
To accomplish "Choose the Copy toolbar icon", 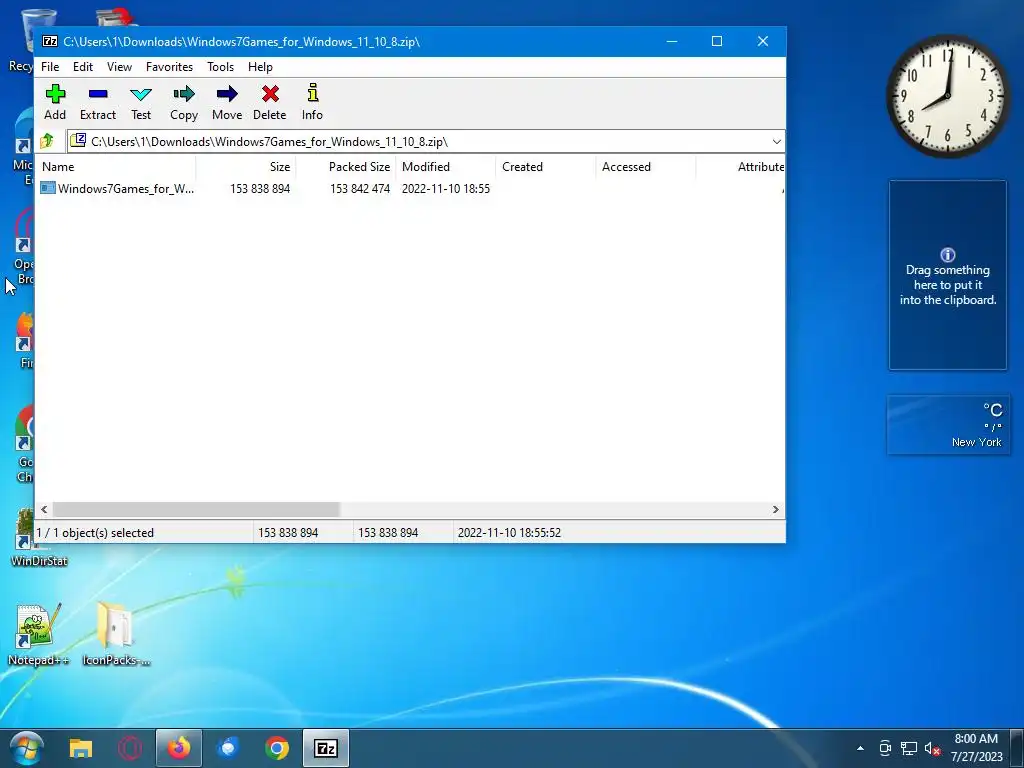I will click(x=184, y=103).
